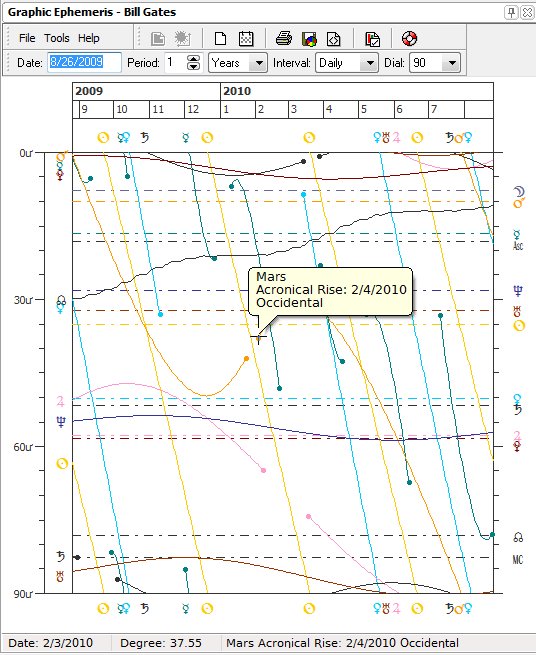Viewport: 536px width, 655px height.
Task: Click the code page export icon
Action: (334, 39)
